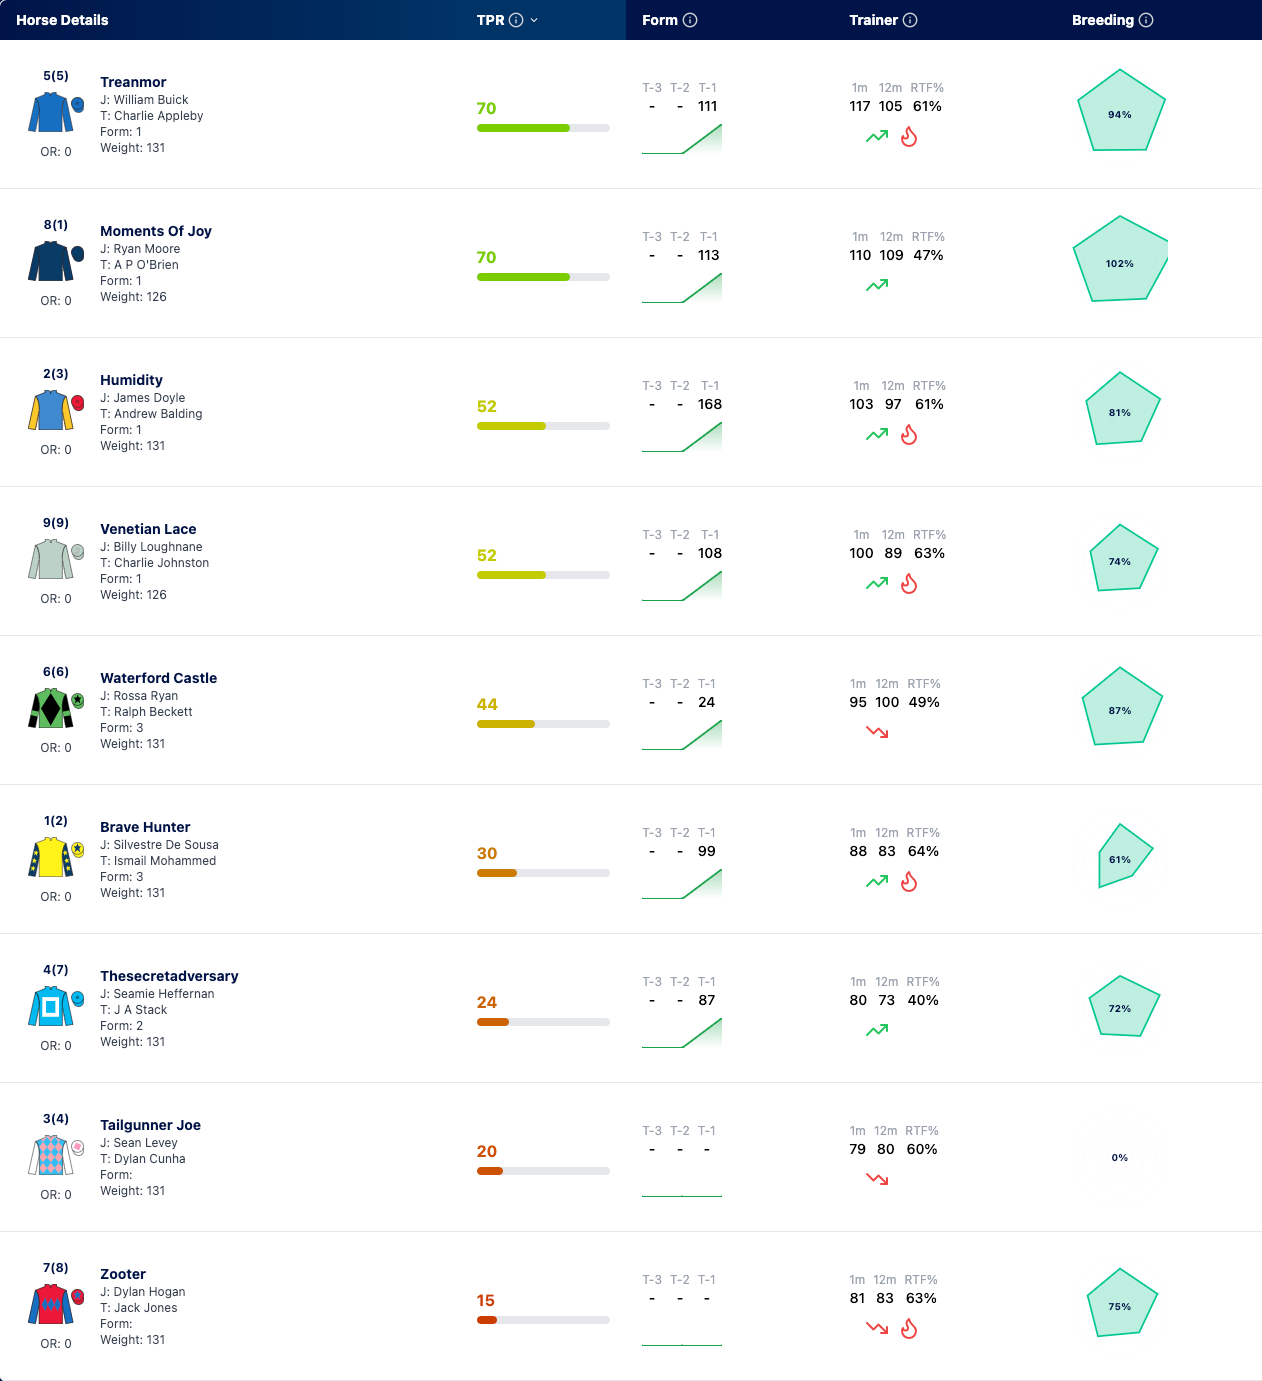The image size is (1262, 1381).
Task: Click Treanmor's green TPR progress bar
Action: point(543,128)
